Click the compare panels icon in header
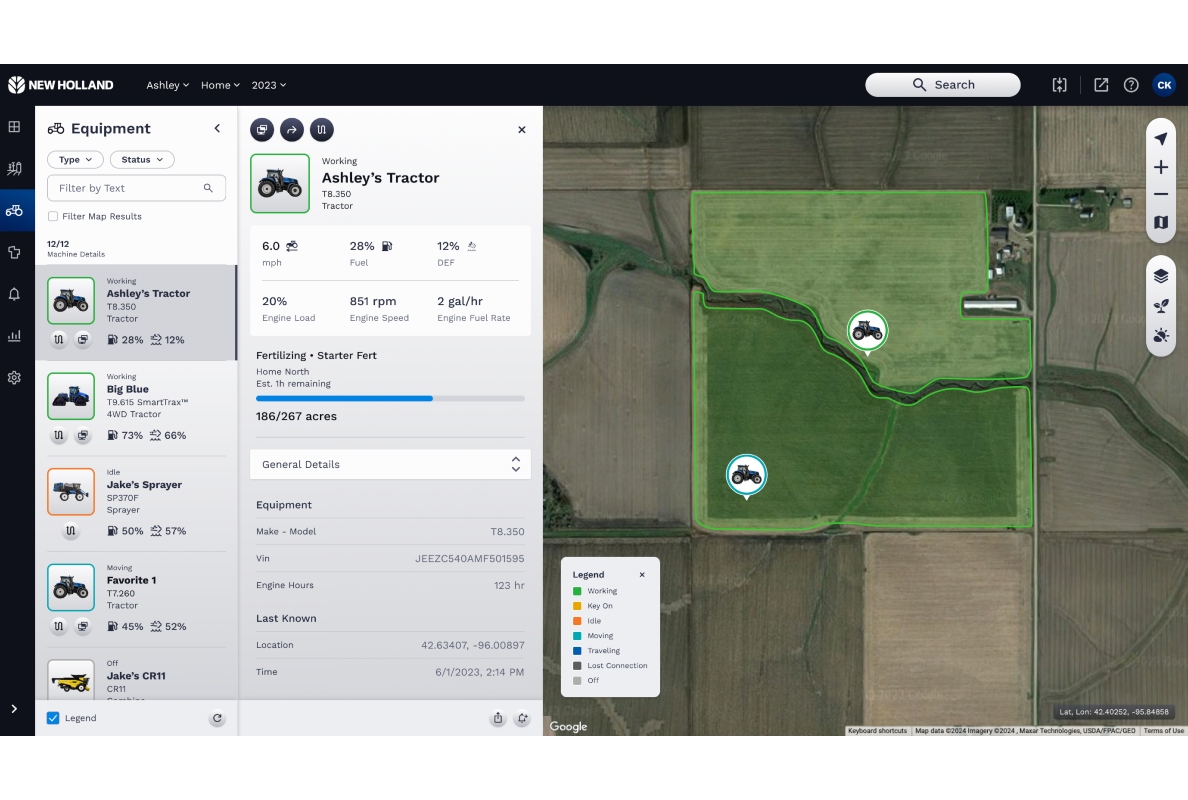The image size is (1188, 800). tap(1059, 85)
